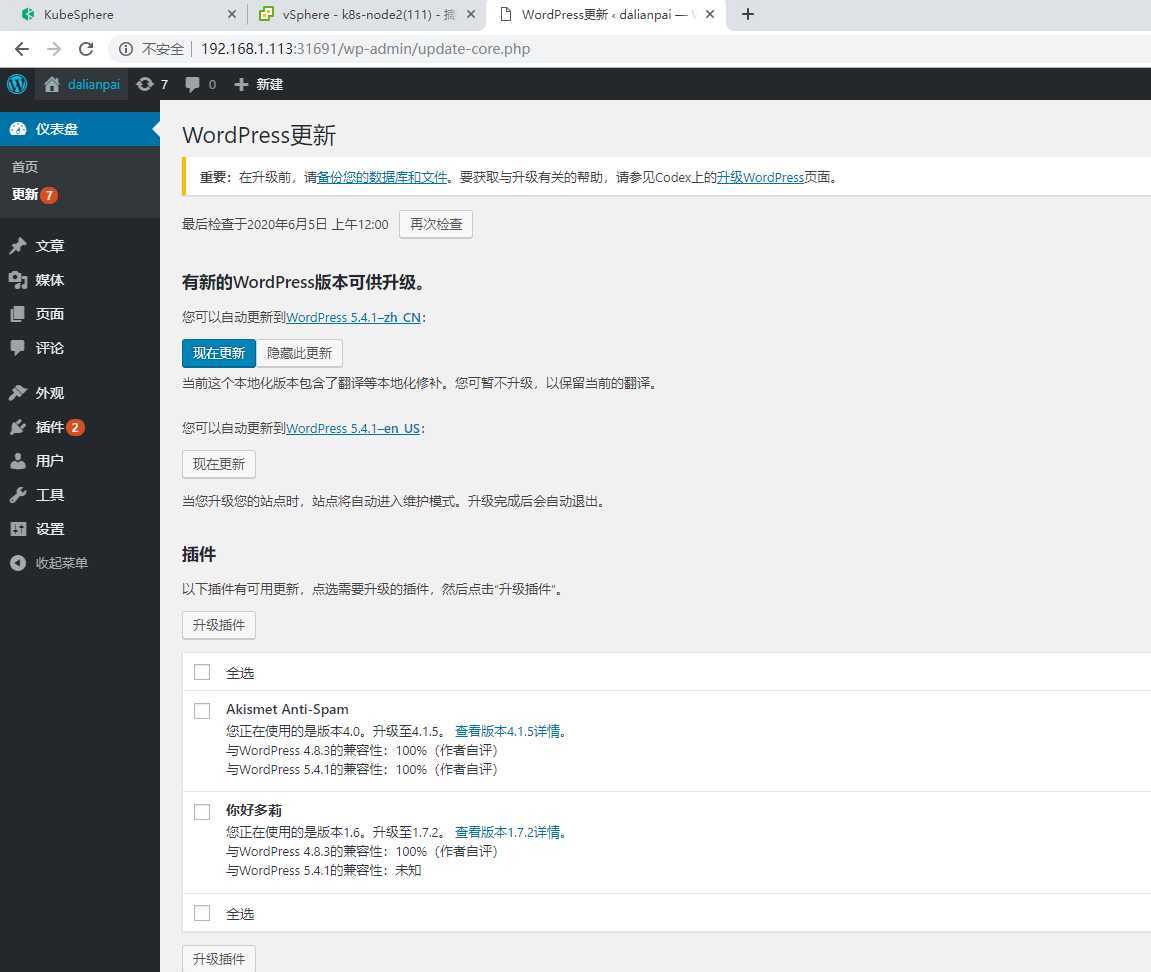Click the pushpin icon for 文章

(18, 246)
